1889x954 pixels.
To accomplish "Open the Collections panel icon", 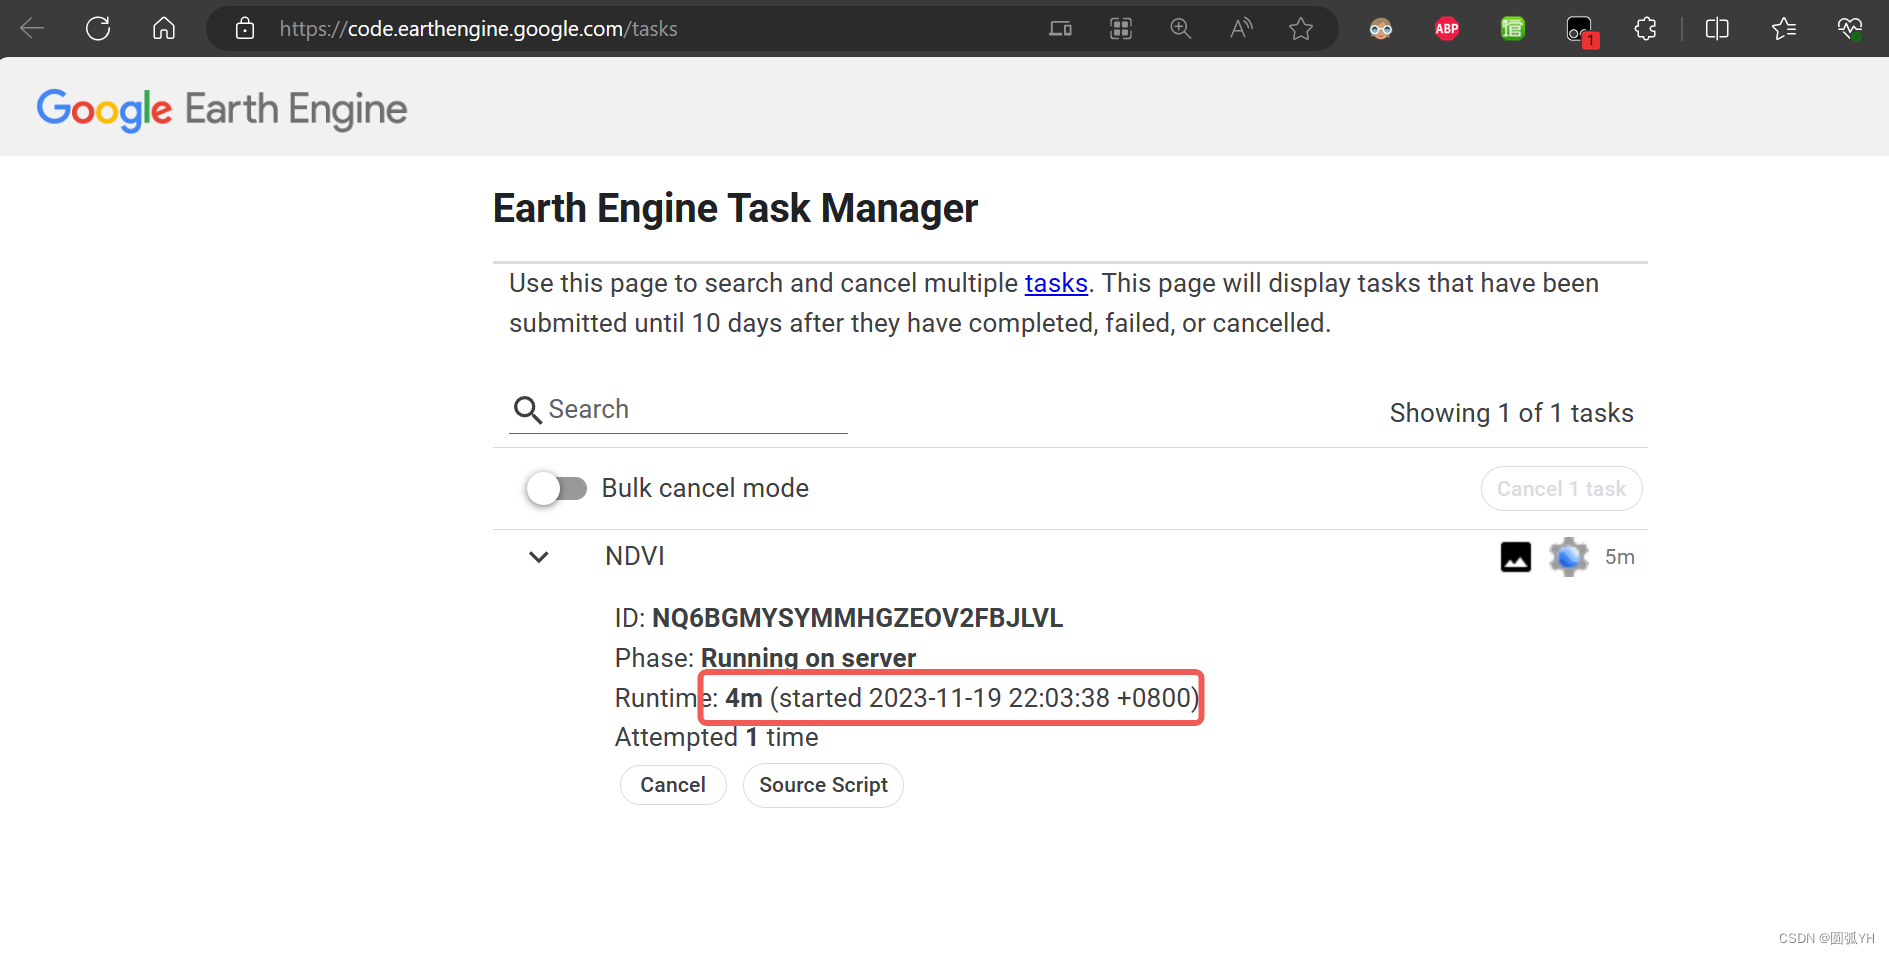I will pyautogui.click(x=1784, y=28).
